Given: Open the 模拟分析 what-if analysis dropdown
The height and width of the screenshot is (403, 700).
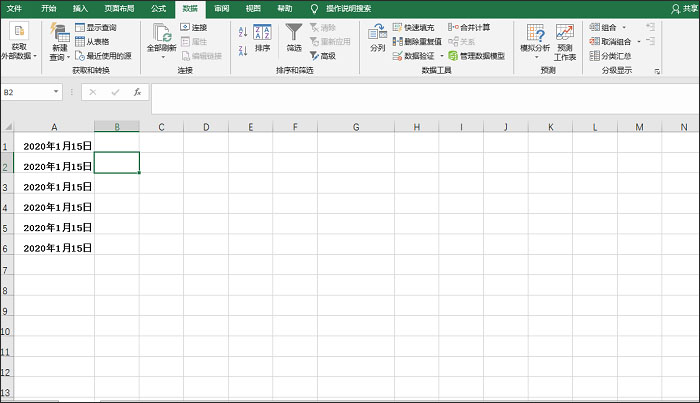Looking at the screenshot, I should point(535,58).
